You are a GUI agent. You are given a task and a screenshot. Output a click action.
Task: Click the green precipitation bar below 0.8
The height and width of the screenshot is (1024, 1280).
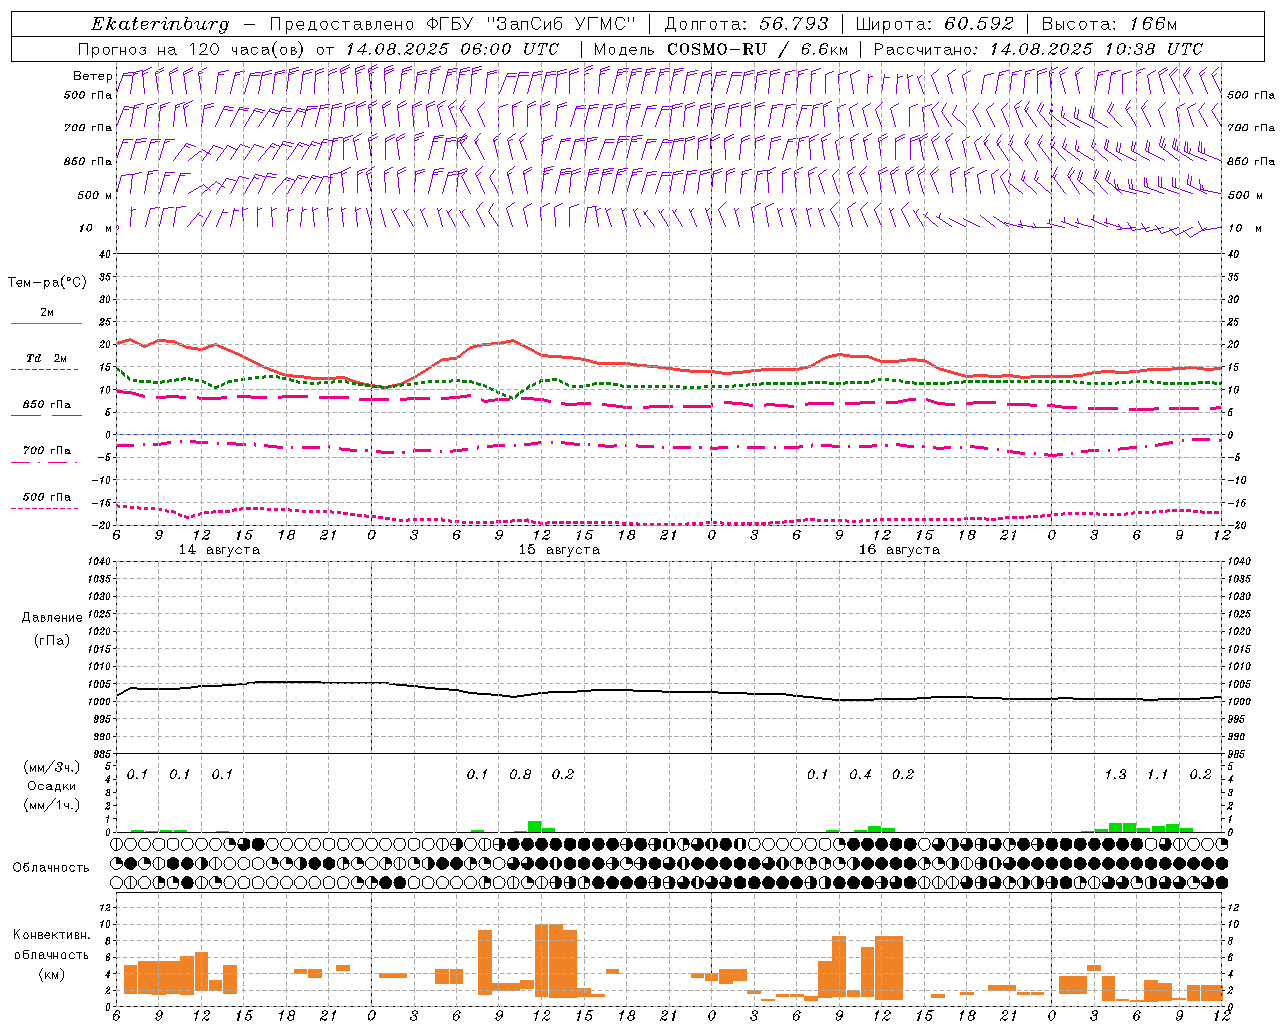tap(535, 826)
